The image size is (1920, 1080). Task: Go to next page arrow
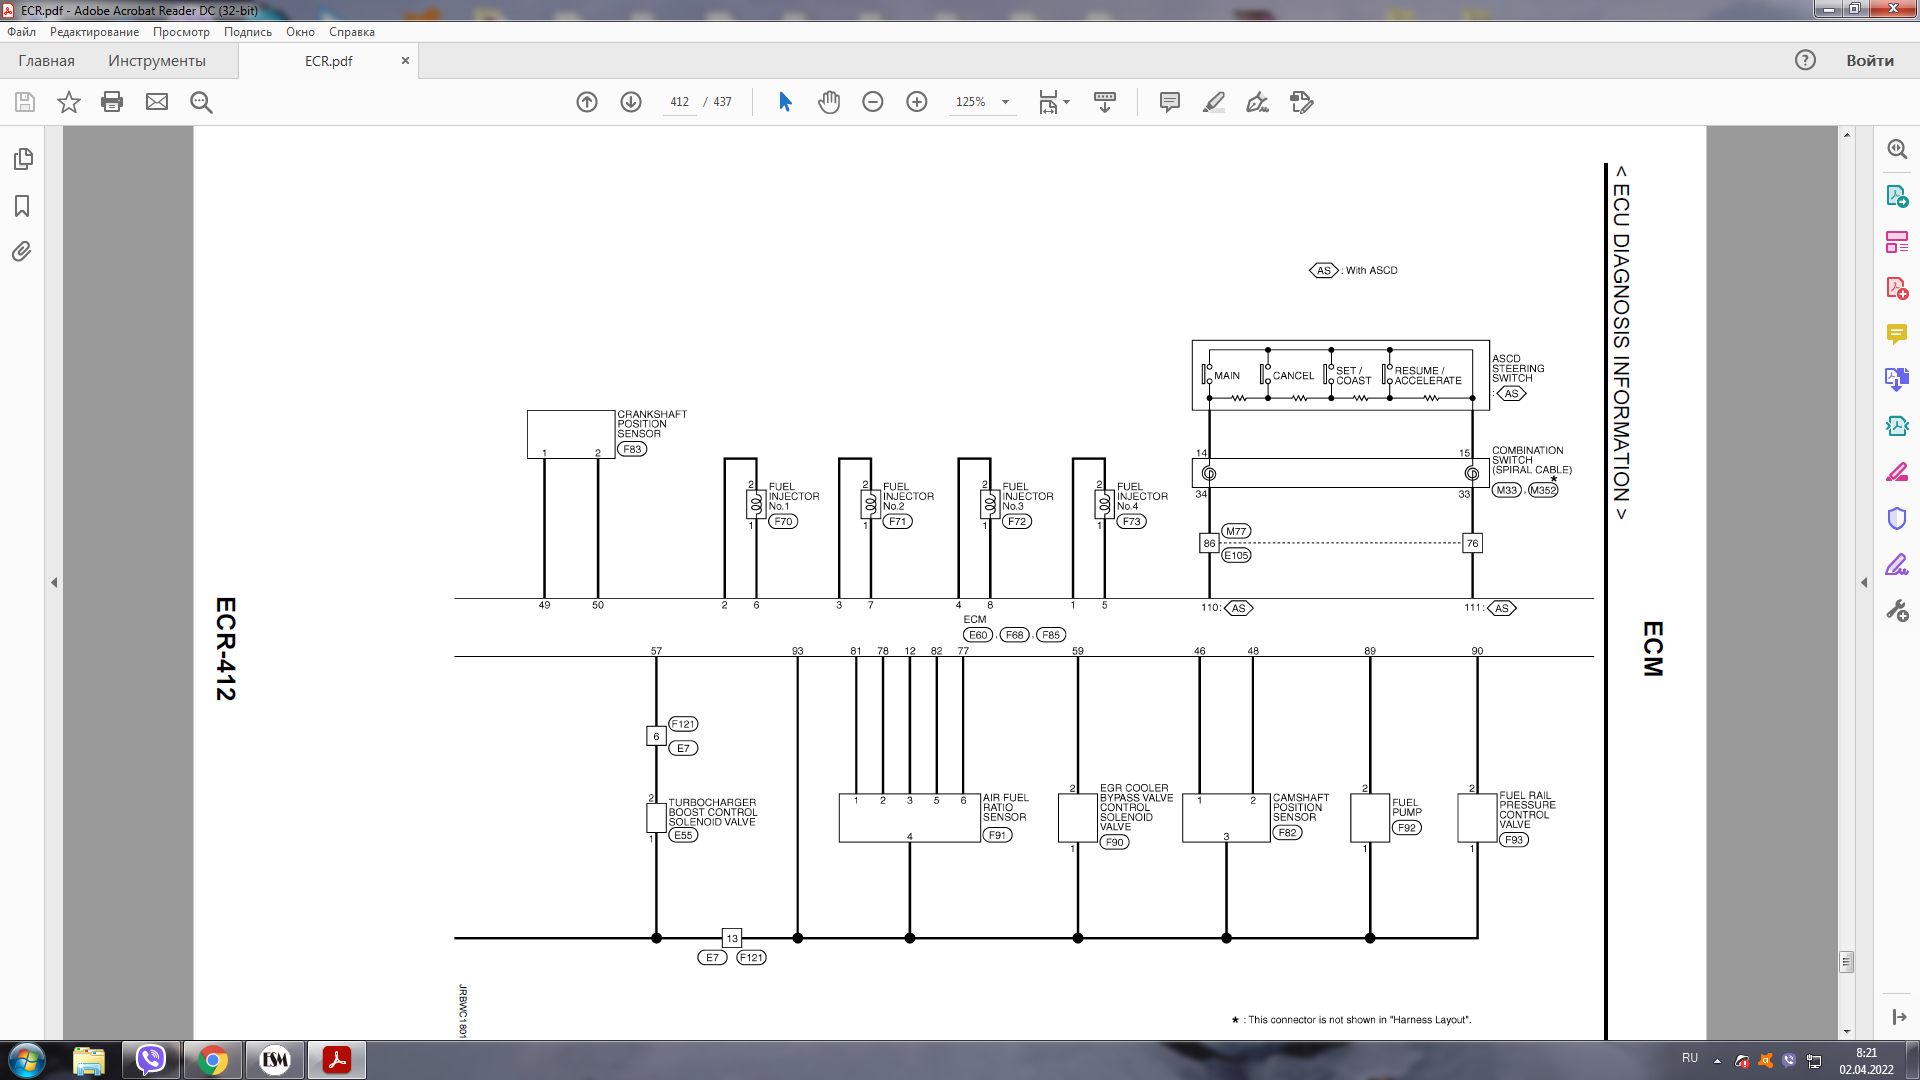click(x=631, y=102)
